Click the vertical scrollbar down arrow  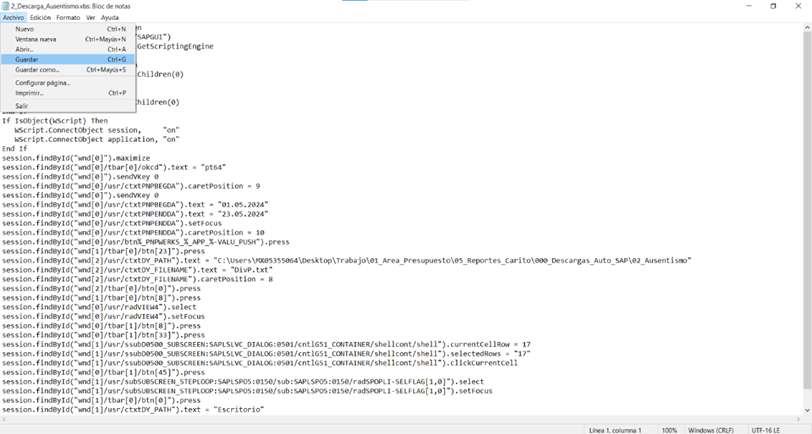click(807, 410)
